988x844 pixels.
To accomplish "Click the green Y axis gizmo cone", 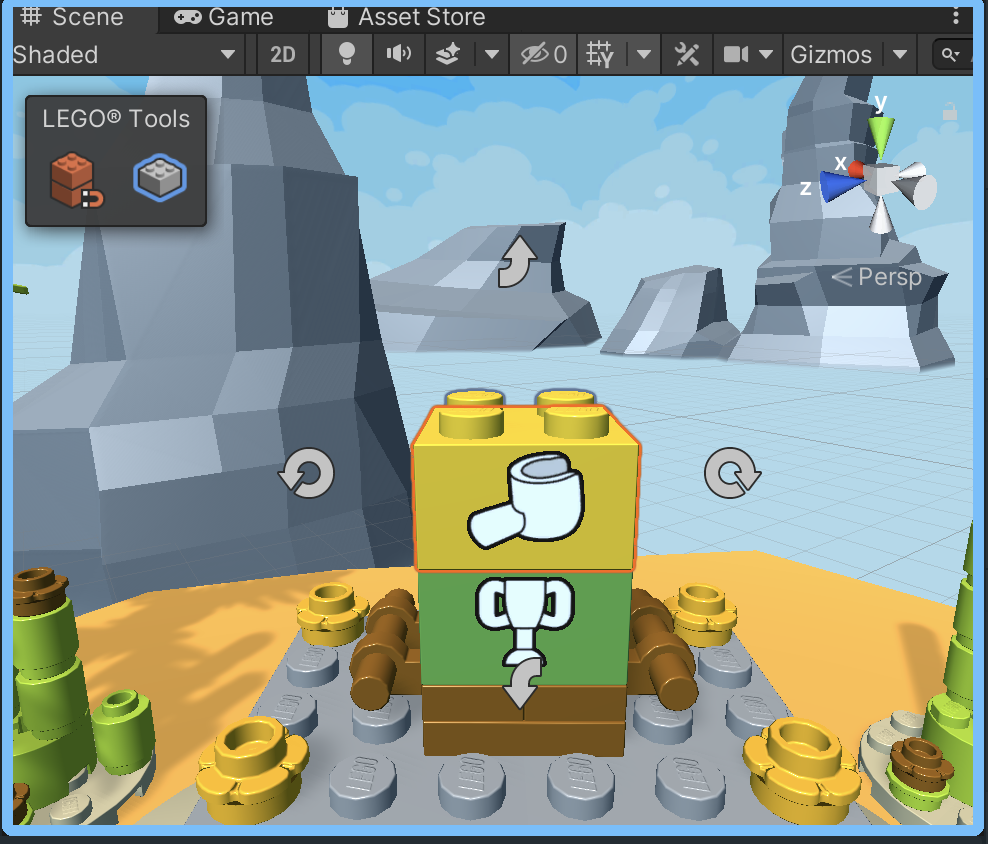I will [x=882, y=135].
